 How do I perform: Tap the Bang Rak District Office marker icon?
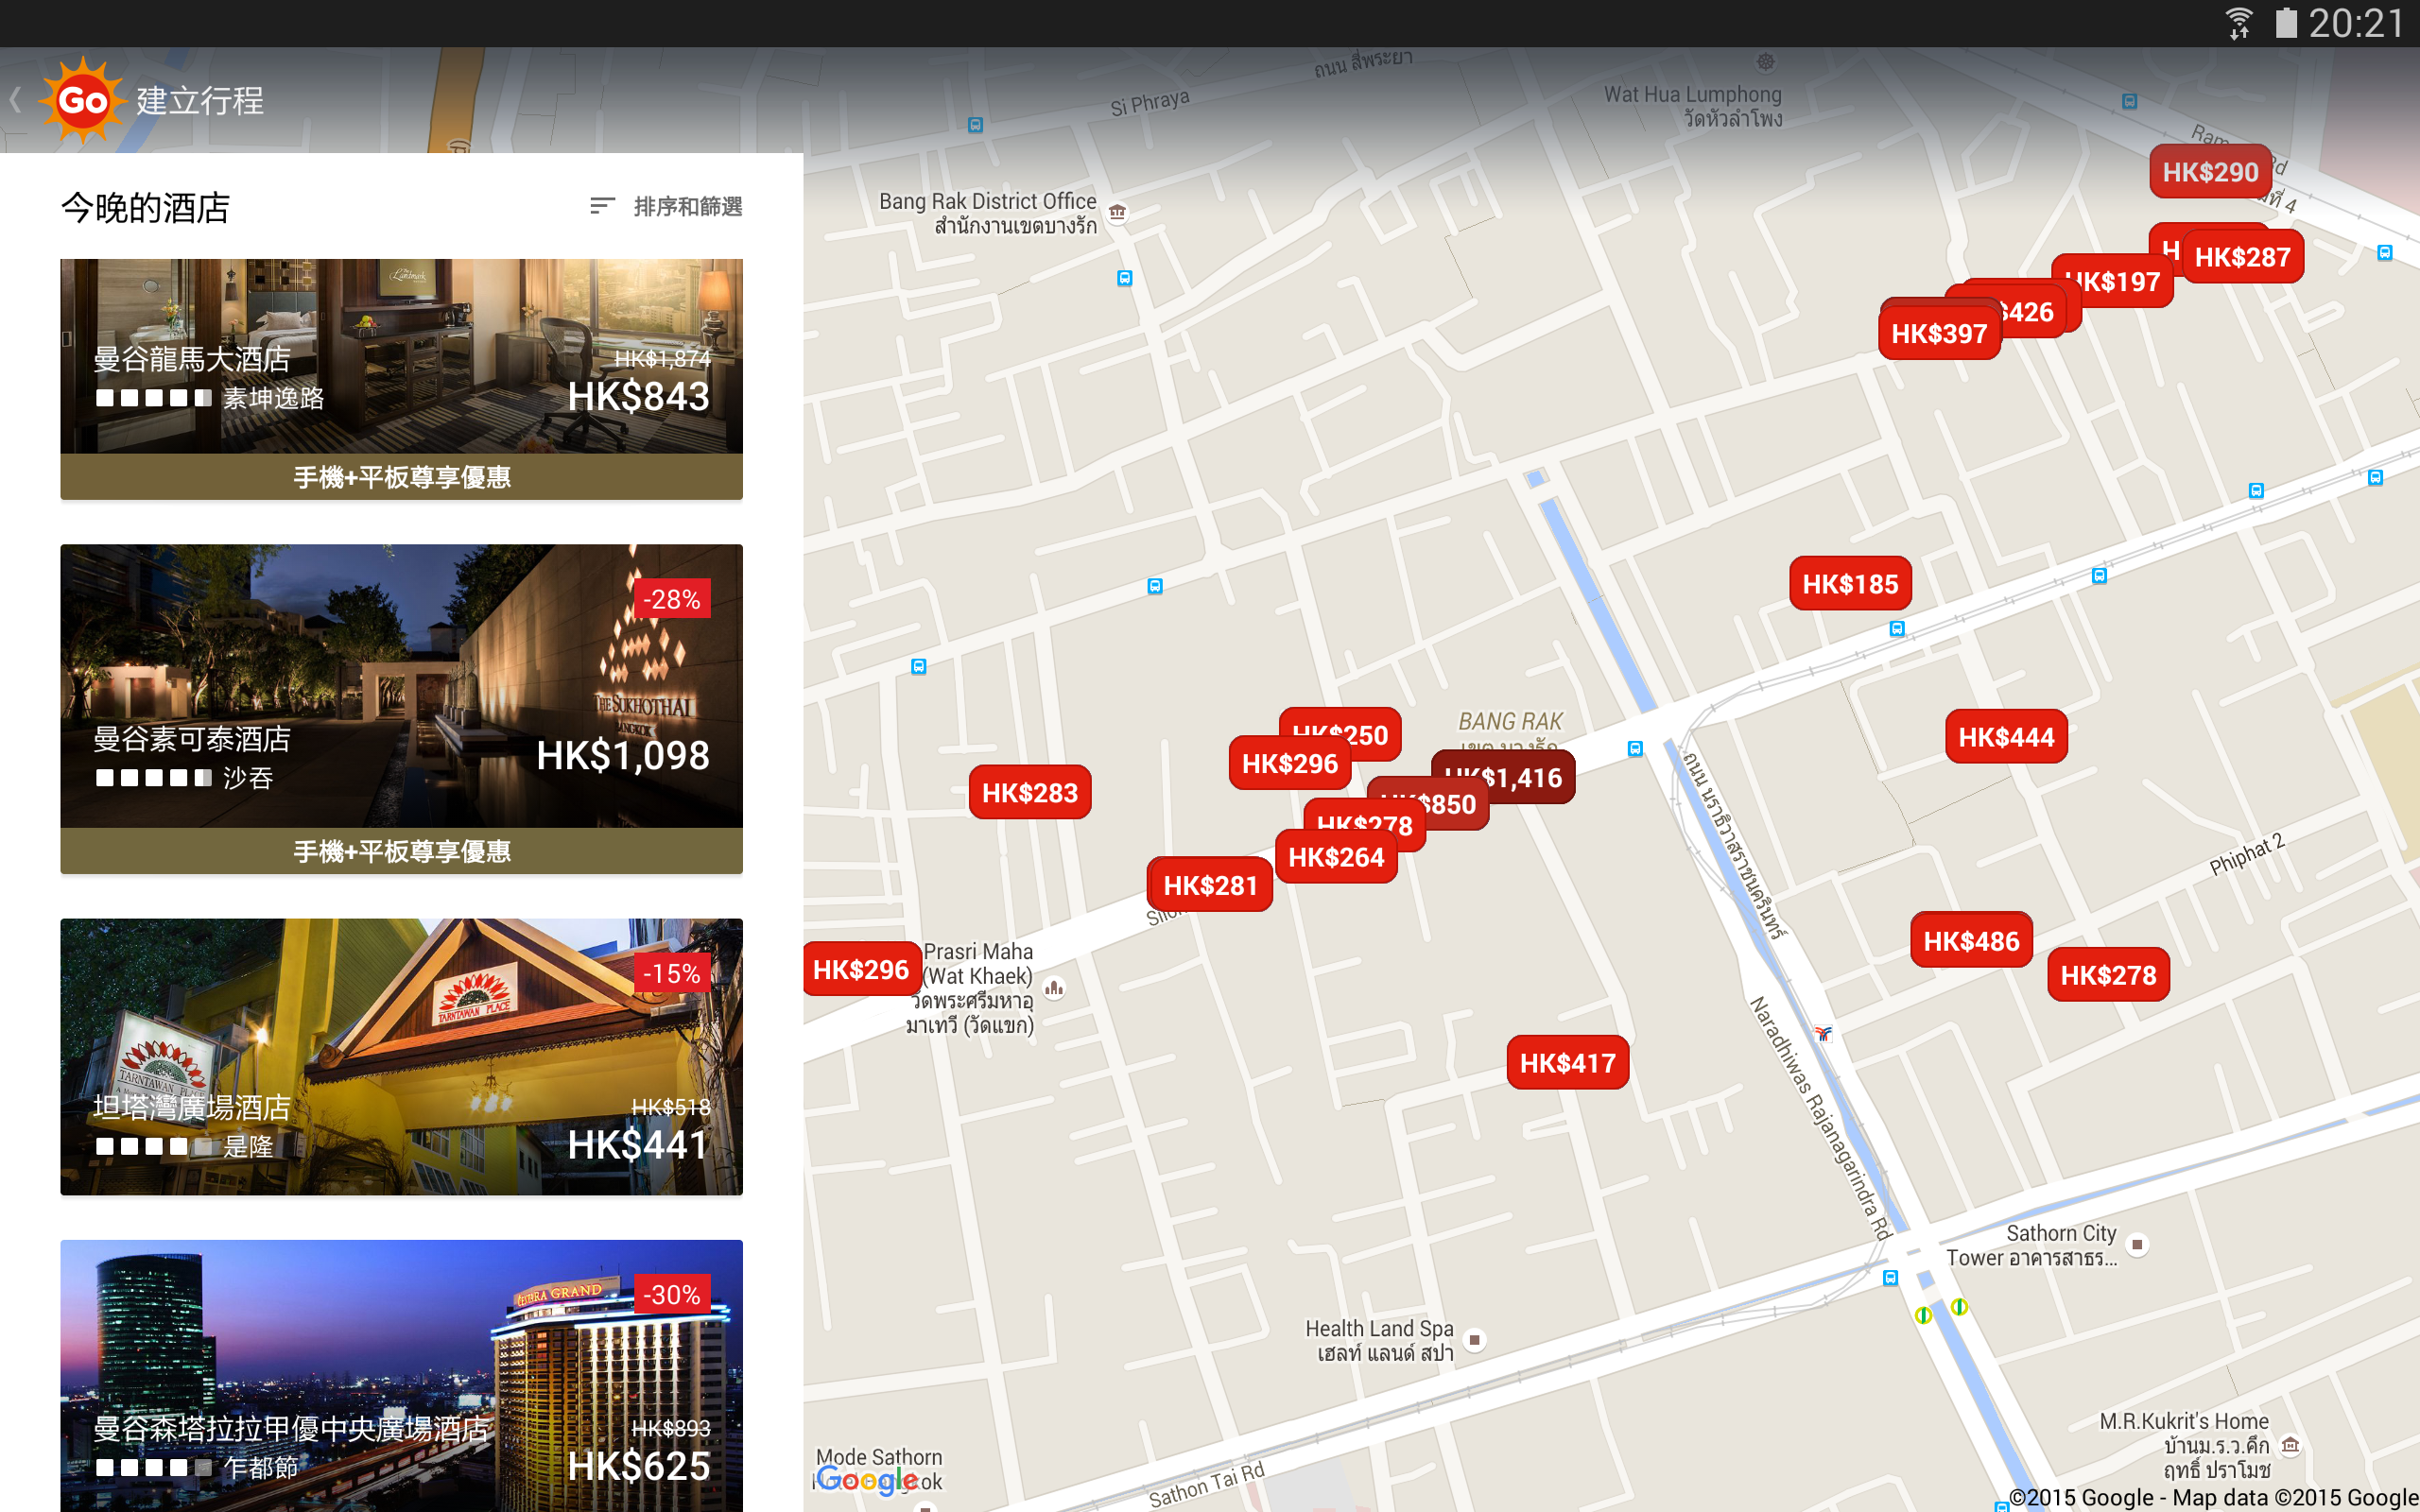click(1117, 212)
